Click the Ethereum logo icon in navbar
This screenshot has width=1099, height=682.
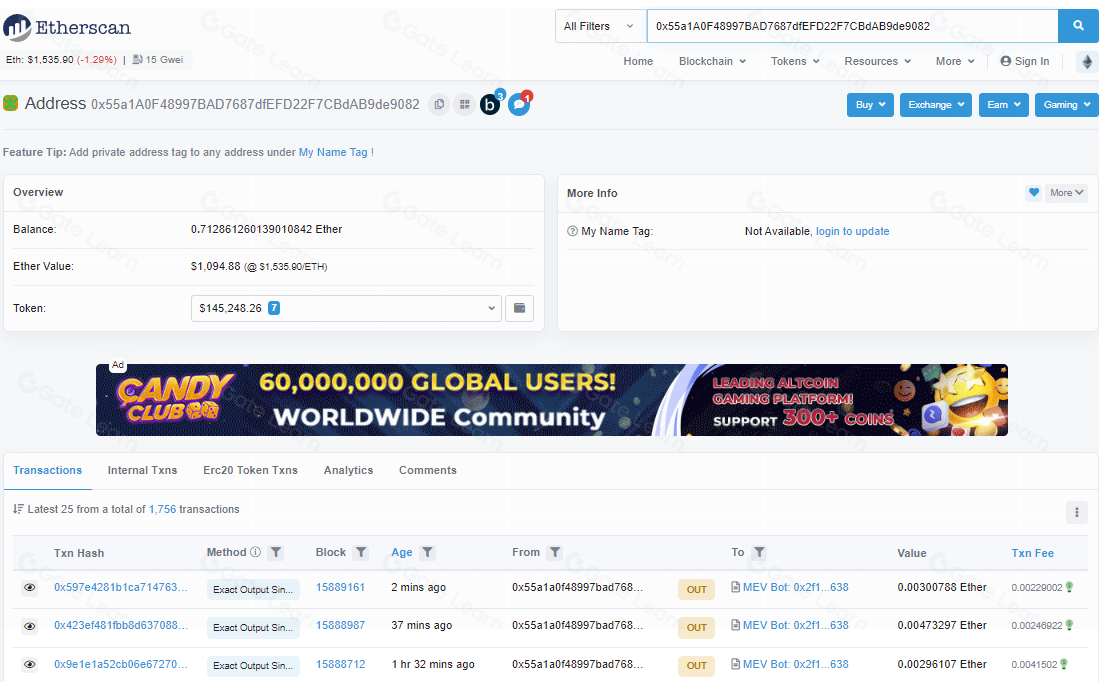[1086, 62]
